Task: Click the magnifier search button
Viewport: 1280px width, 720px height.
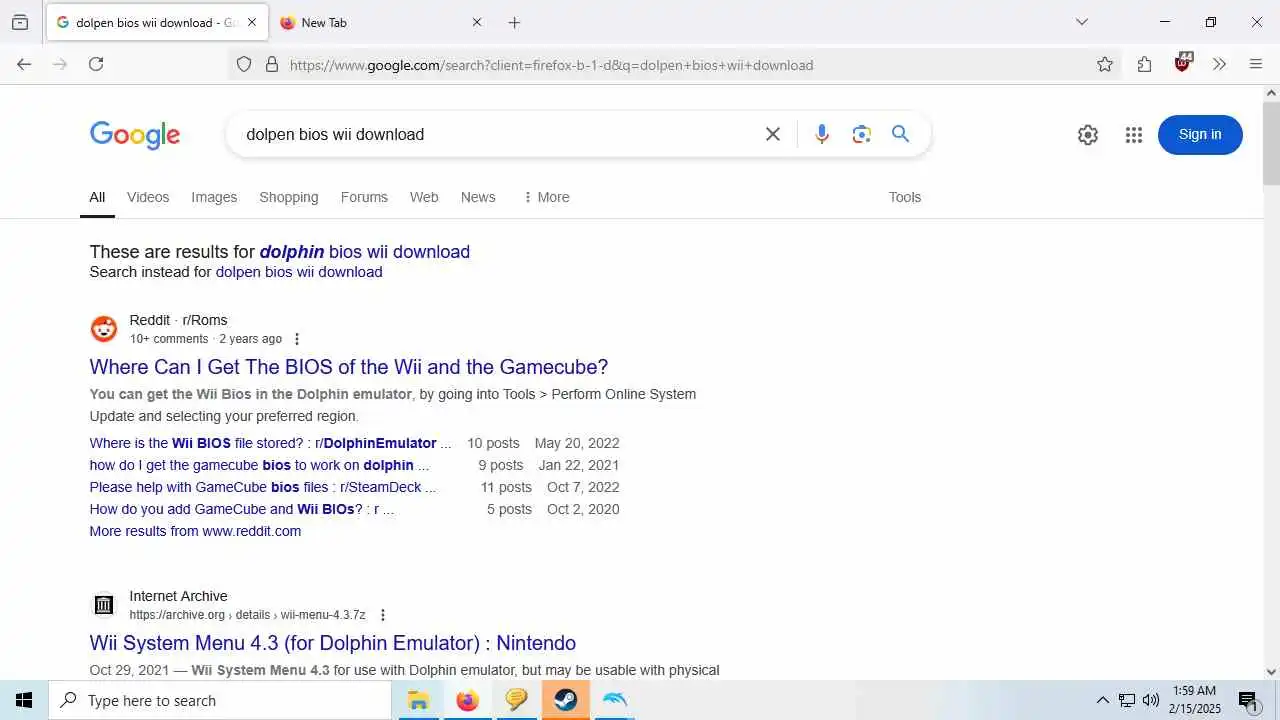Action: 901,134
